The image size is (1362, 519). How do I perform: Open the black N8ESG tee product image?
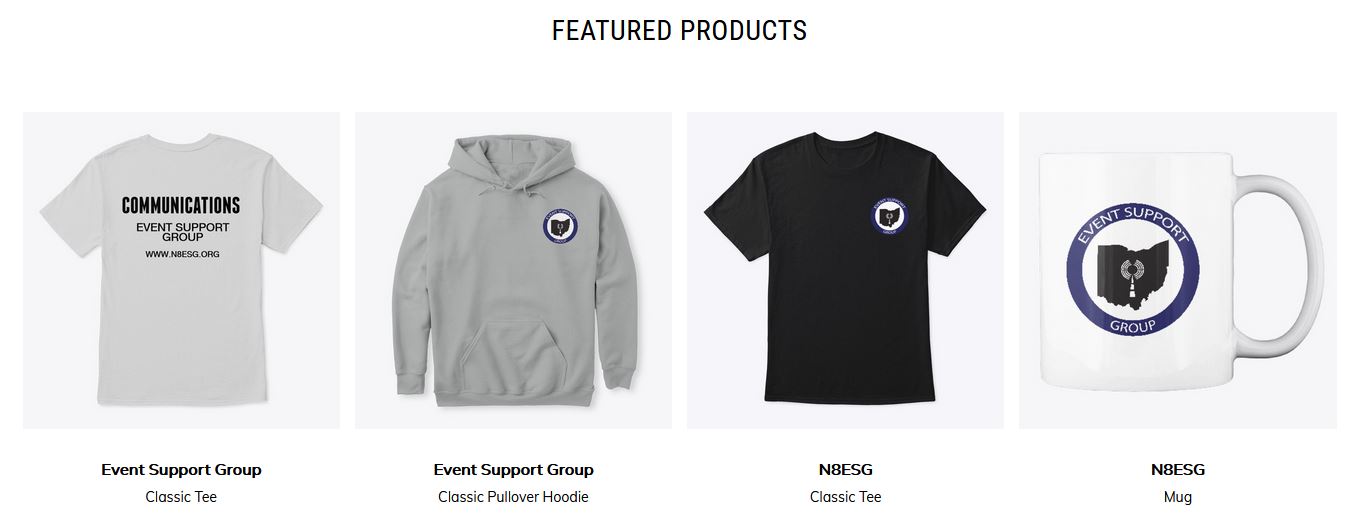845,270
